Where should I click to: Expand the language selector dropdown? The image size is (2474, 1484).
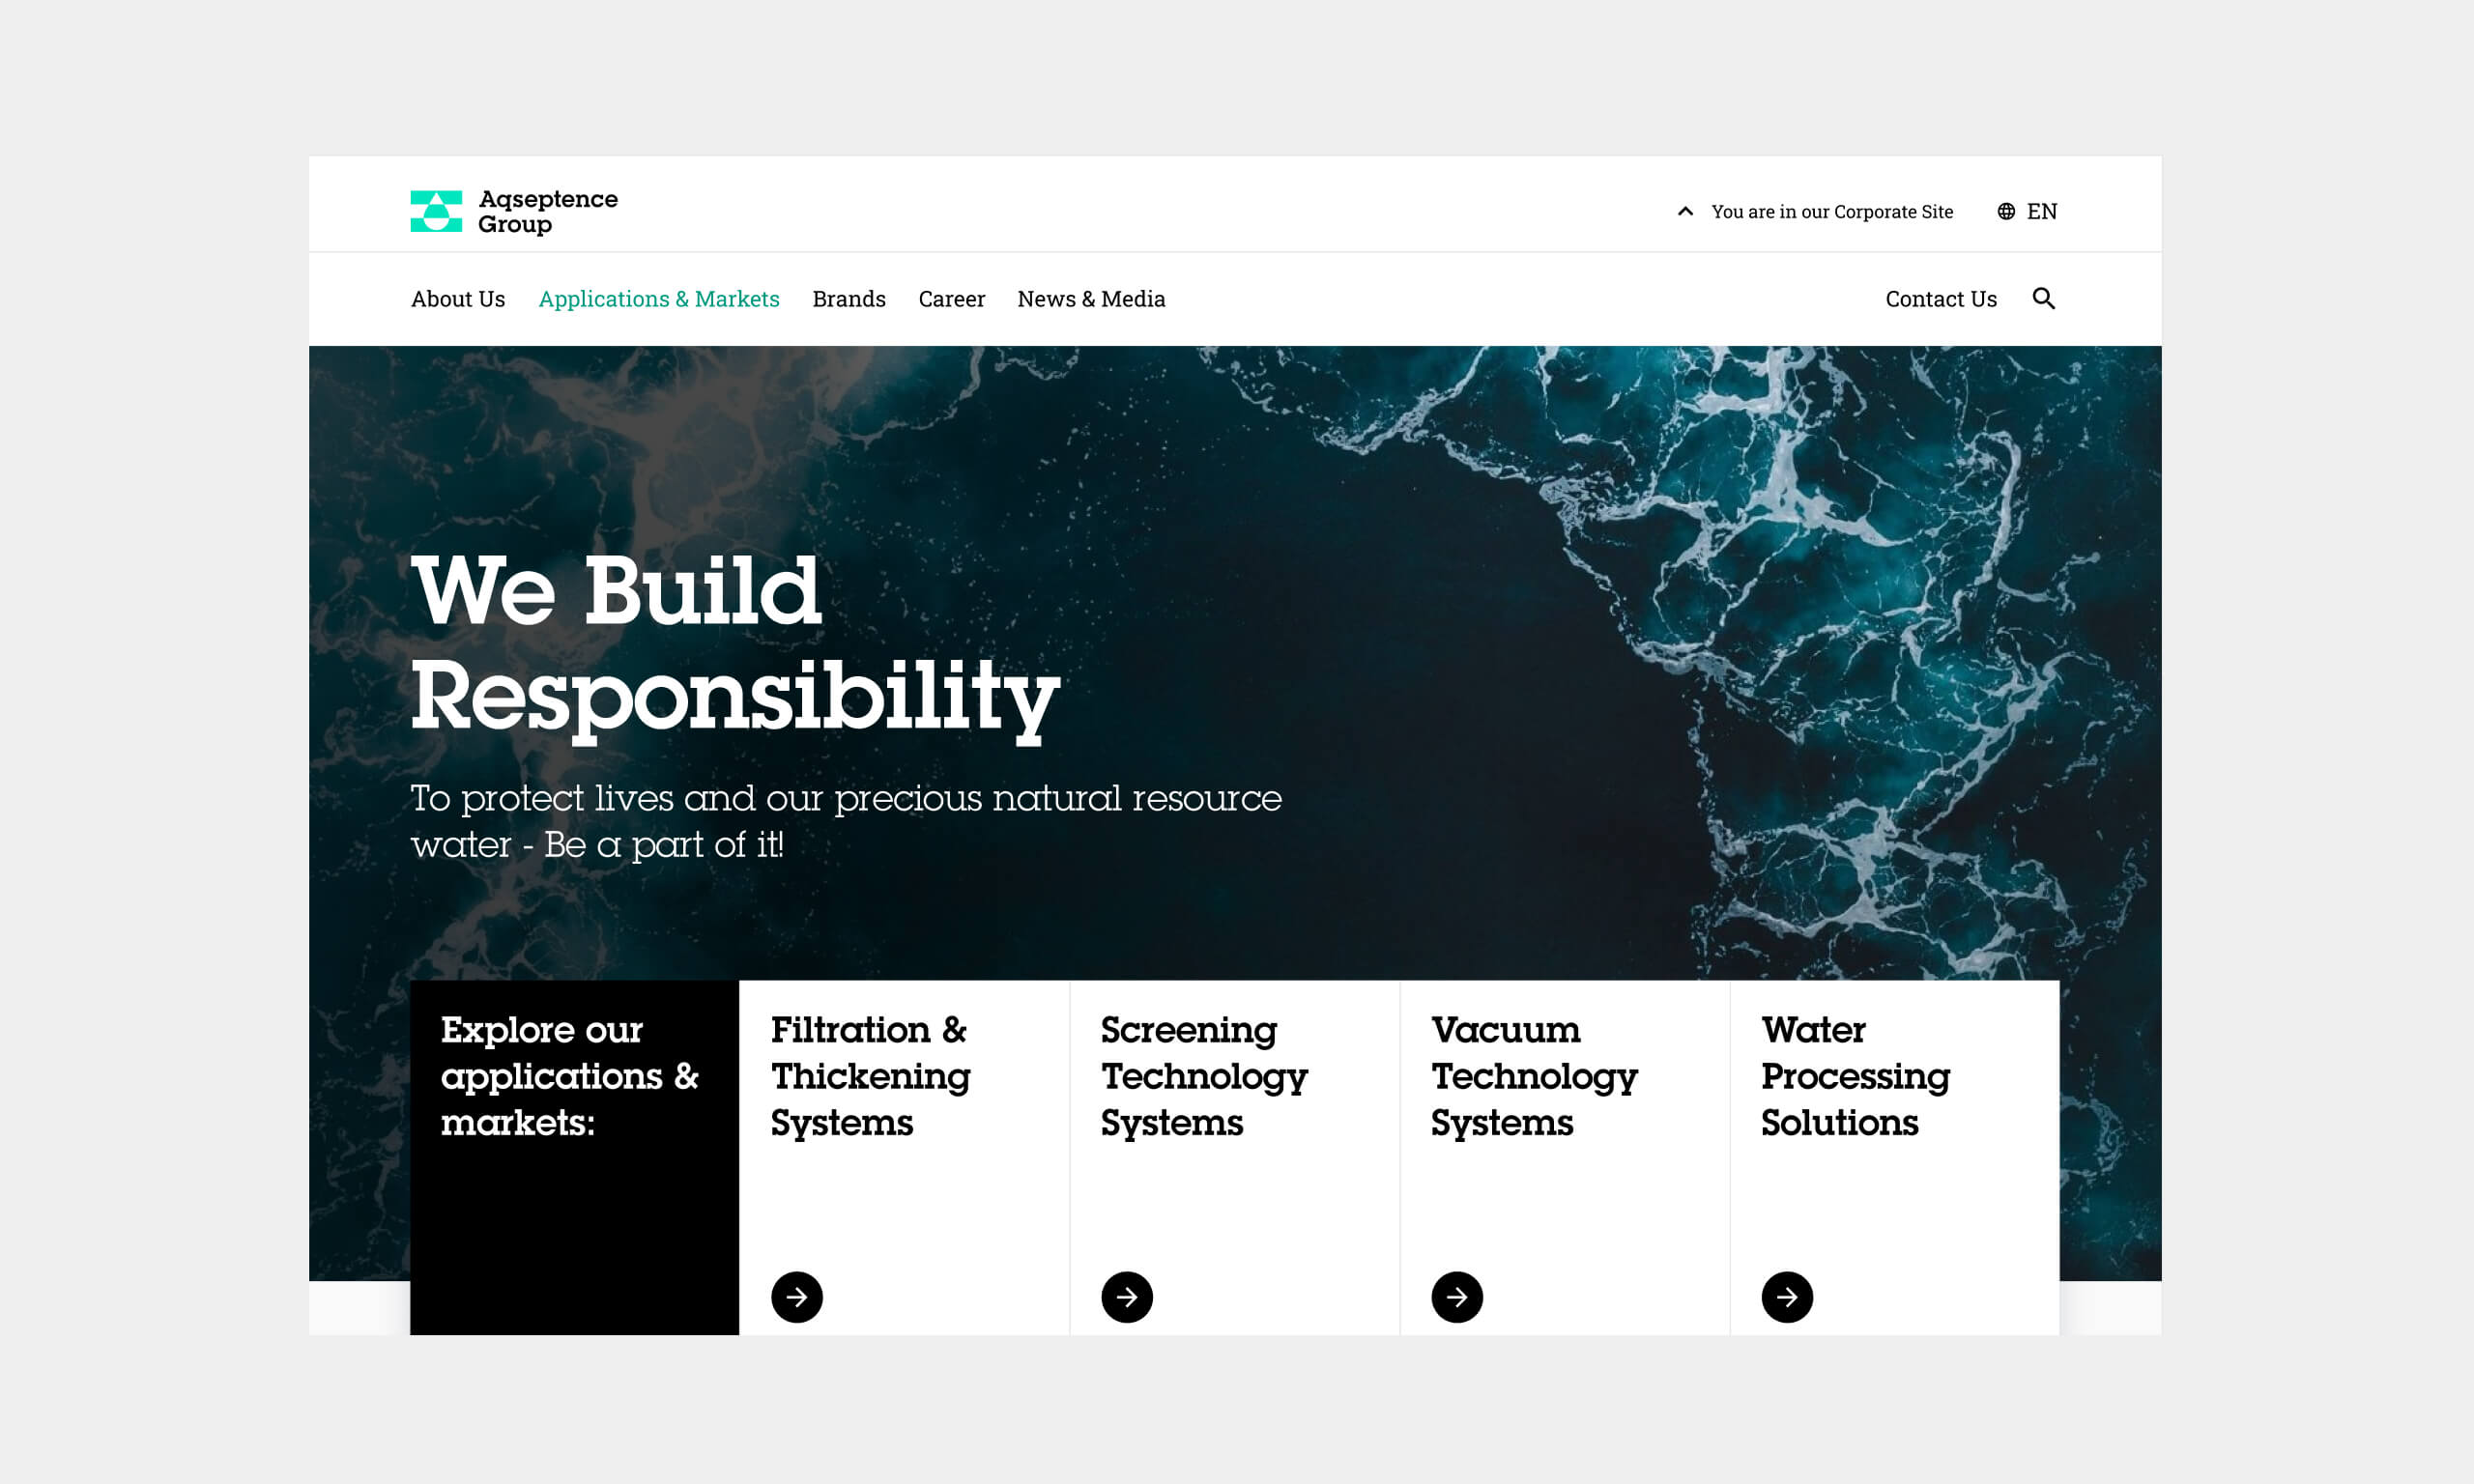[x=2028, y=211]
